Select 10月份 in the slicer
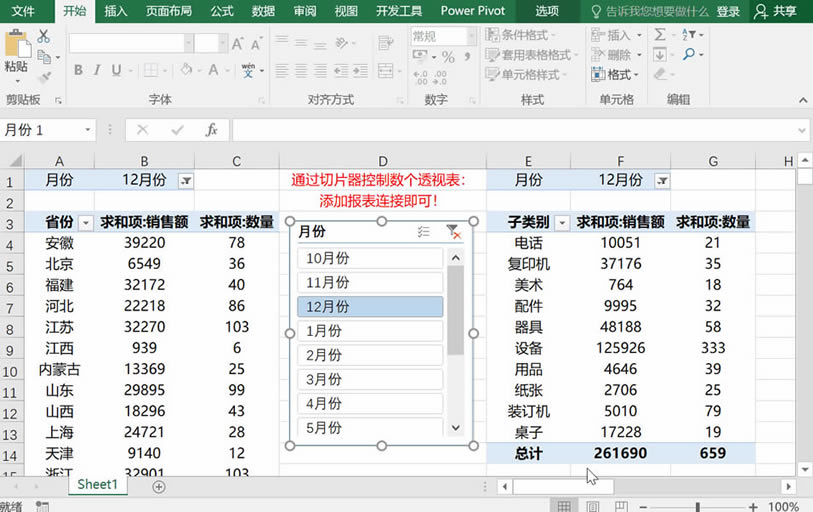 [370, 258]
